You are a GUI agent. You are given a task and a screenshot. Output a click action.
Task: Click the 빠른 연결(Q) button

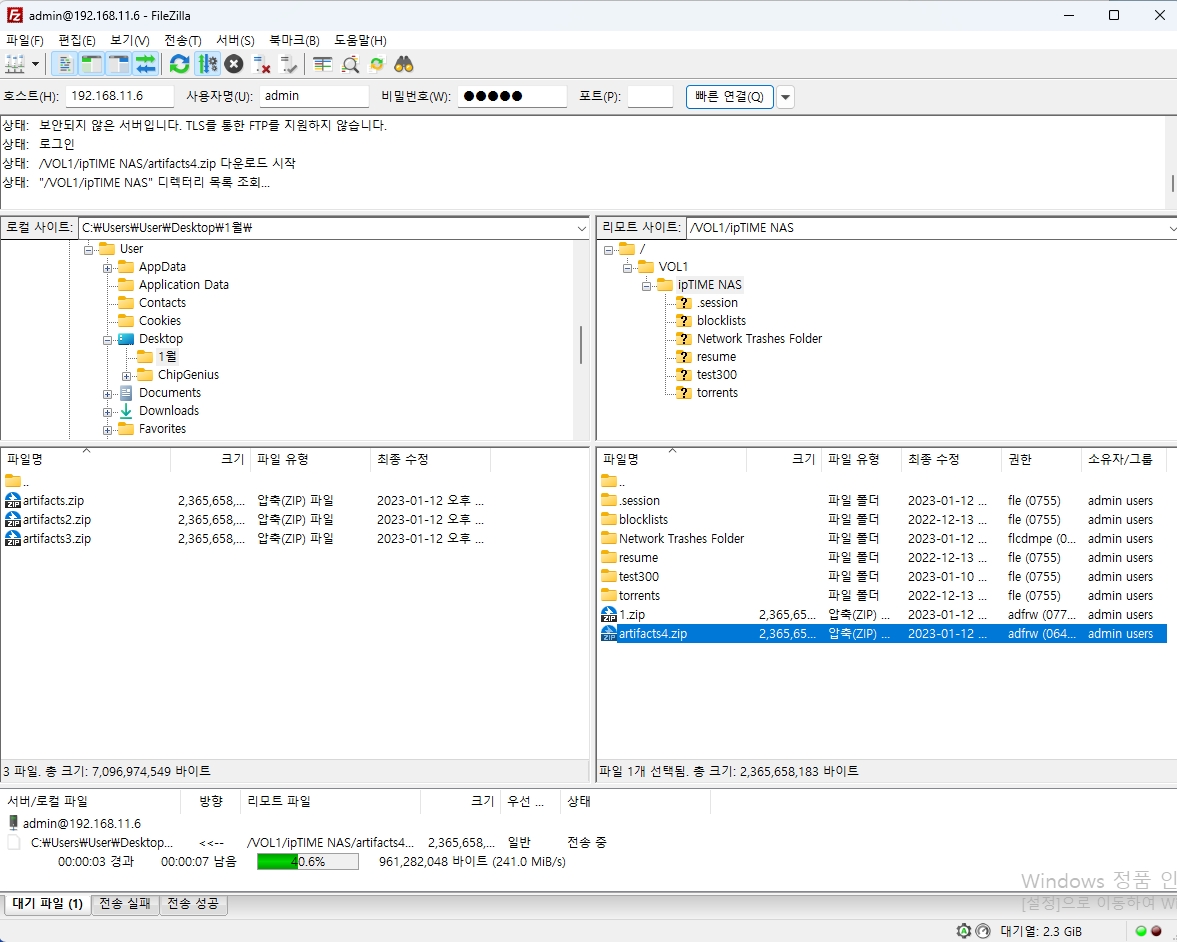coord(730,97)
